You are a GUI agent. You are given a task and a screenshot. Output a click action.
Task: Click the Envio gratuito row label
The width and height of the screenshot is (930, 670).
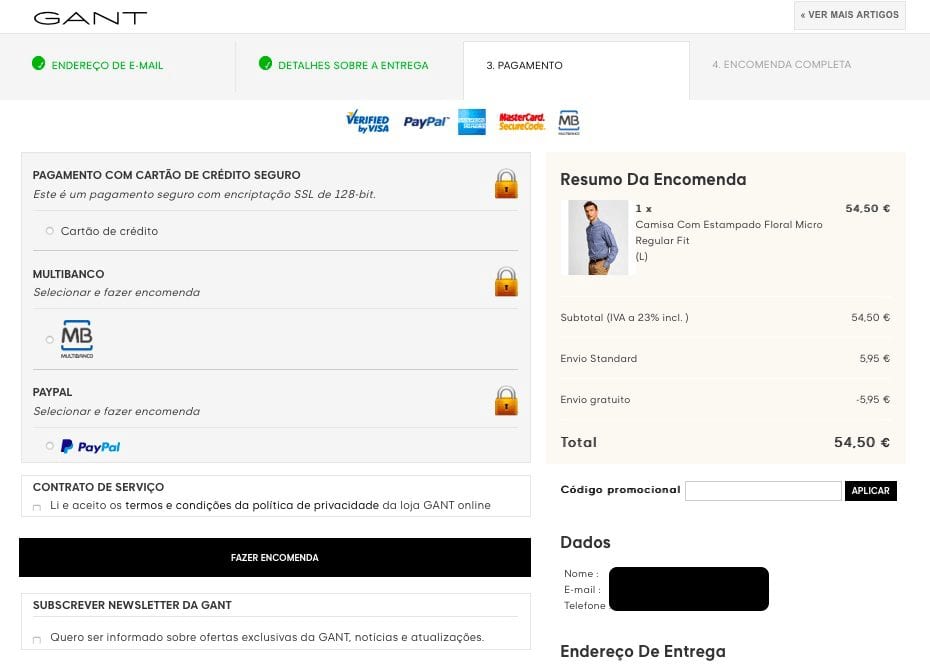point(595,400)
